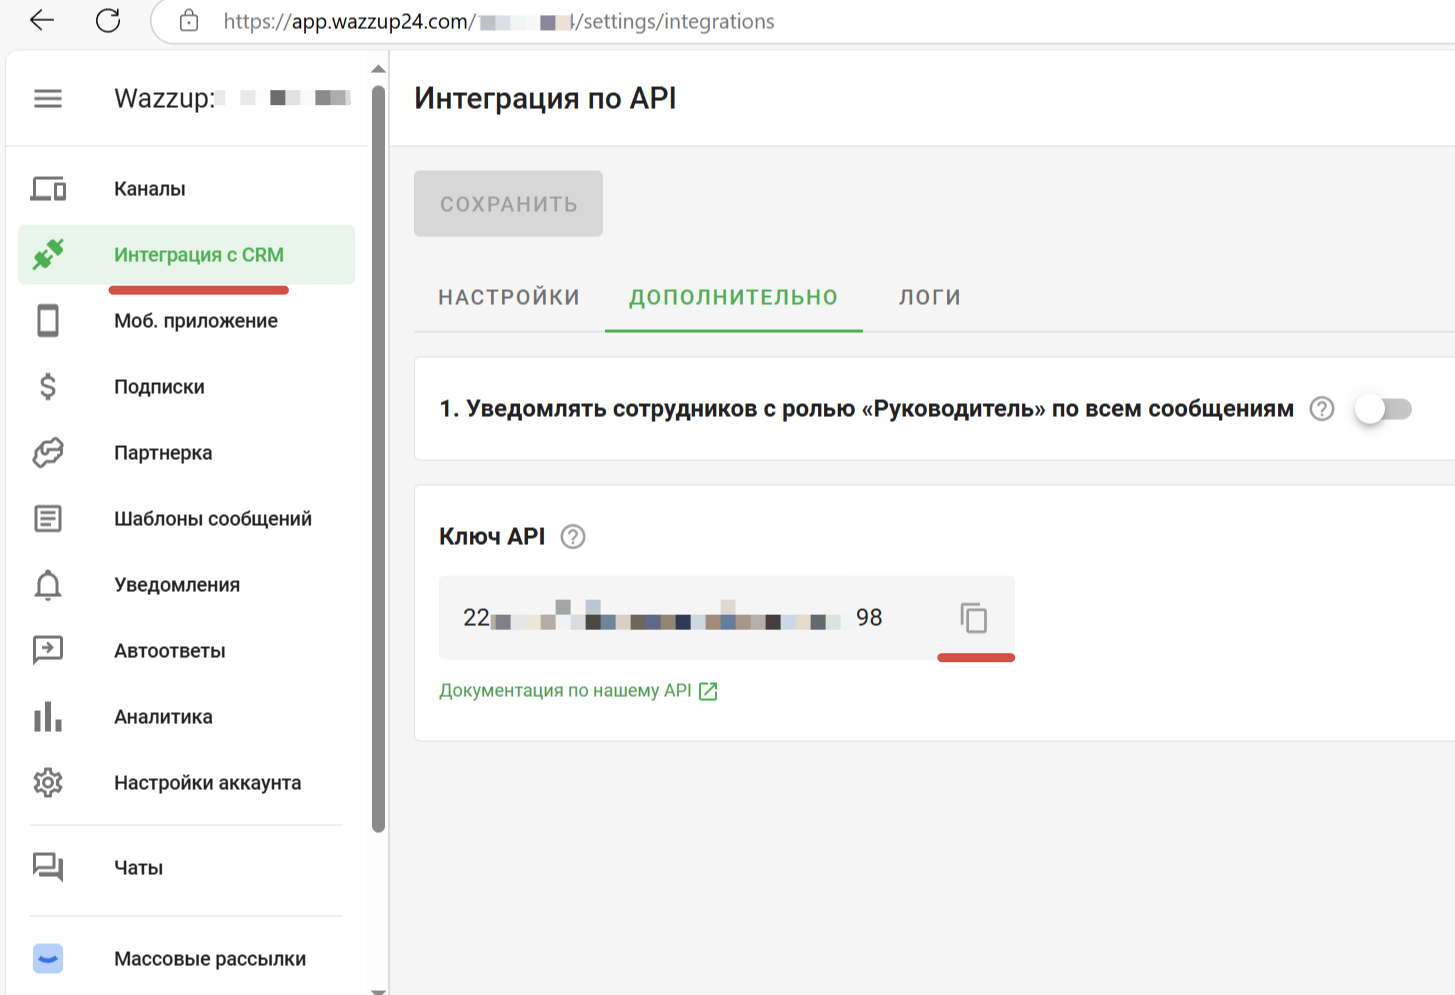This screenshot has height=995, width=1455.
Task: Click the browser back arrow
Action: (x=42, y=20)
